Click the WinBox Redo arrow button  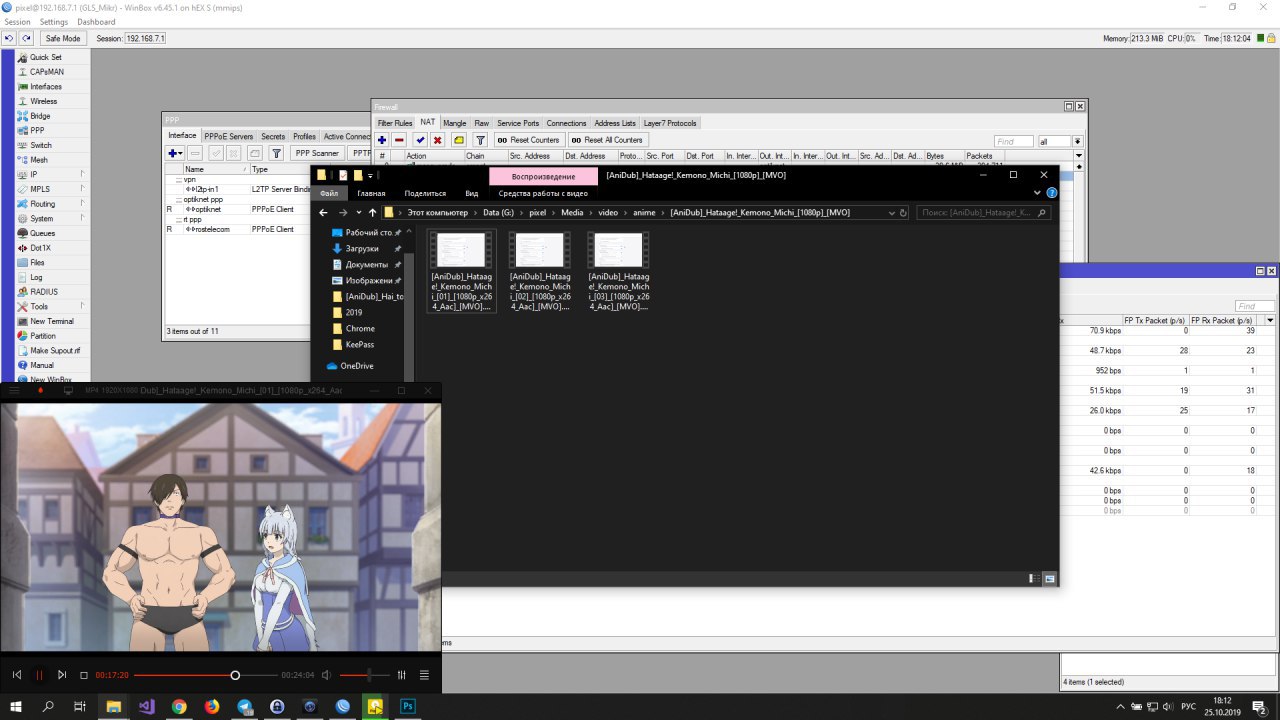pos(26,38)
